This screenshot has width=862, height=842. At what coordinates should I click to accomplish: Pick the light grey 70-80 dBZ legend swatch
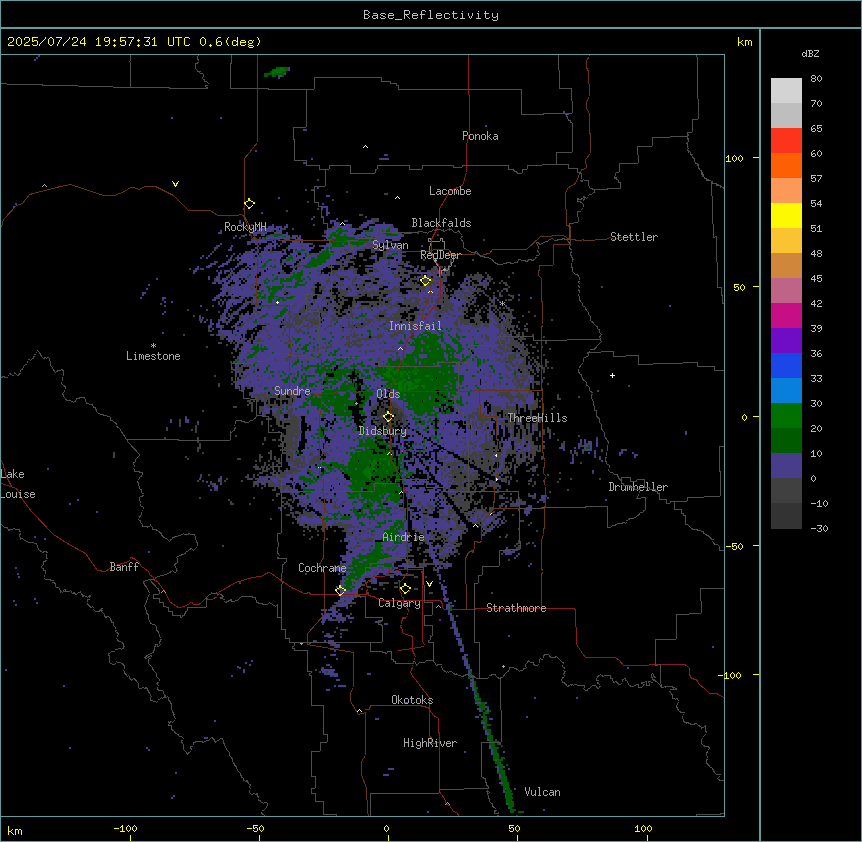click(786, 91)
